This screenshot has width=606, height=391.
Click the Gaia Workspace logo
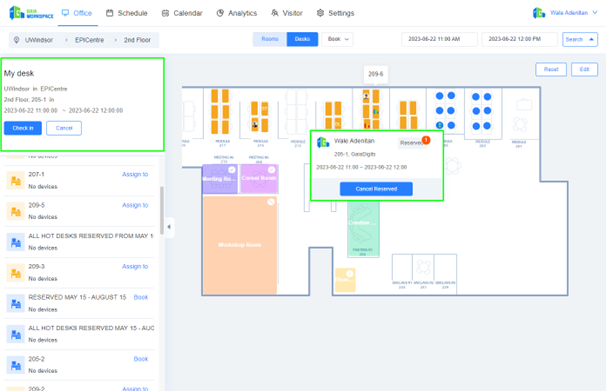pos(31,13)
